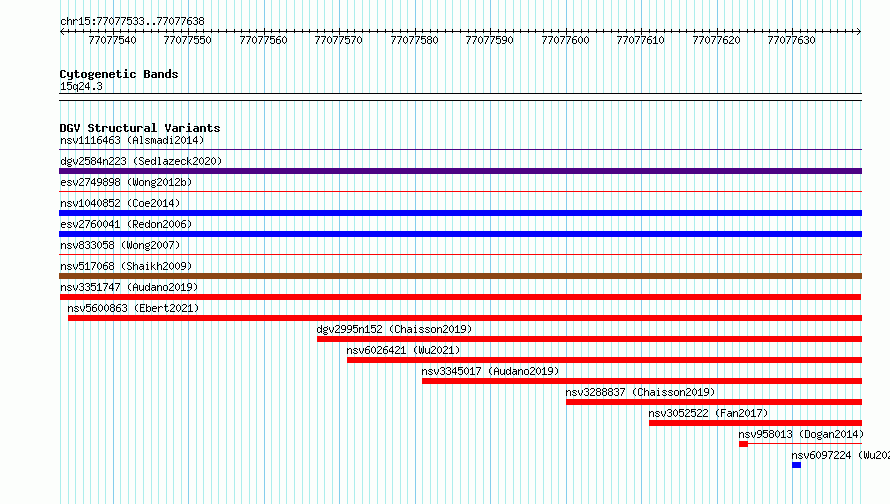This screenshot has width=890, height=504.
Task: Click ruler position 77077600
Action: click(x=565, y=40)
